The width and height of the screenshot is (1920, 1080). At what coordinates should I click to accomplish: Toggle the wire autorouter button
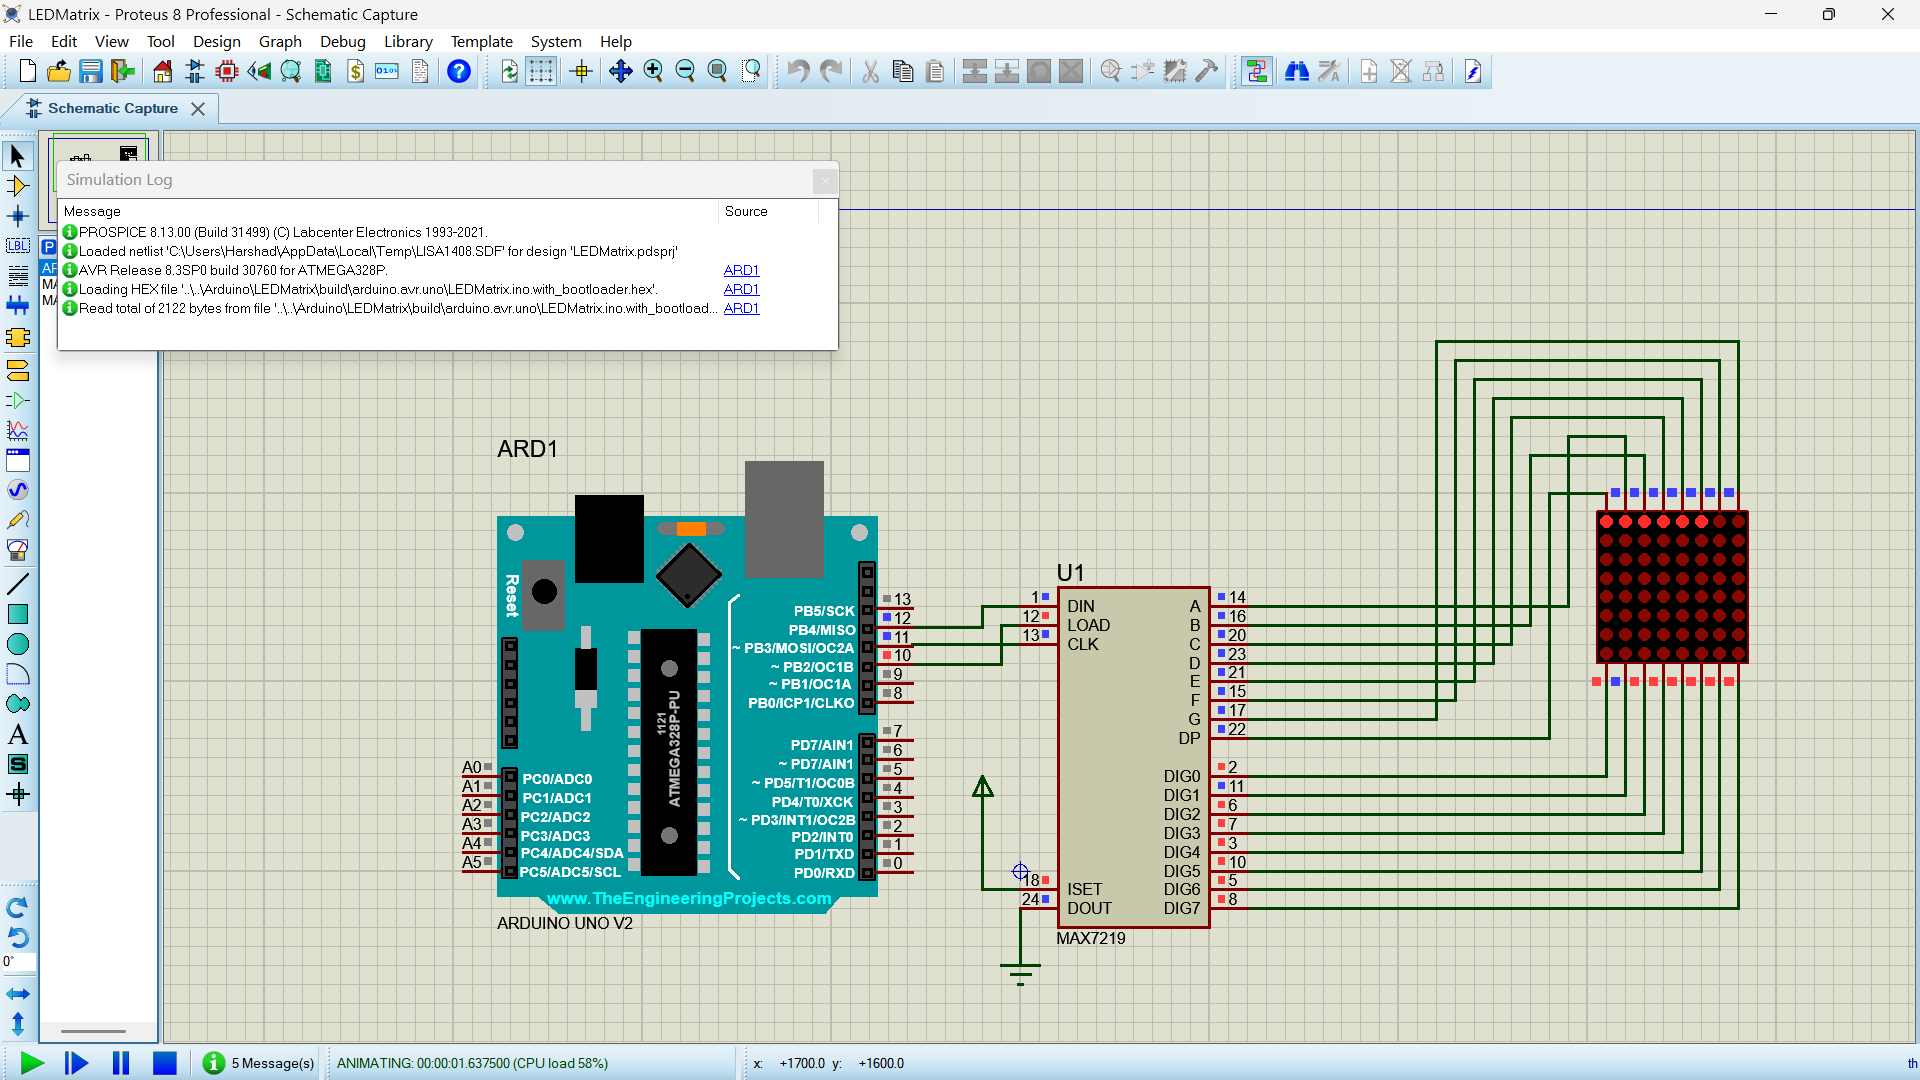[x=1257, y=71]
